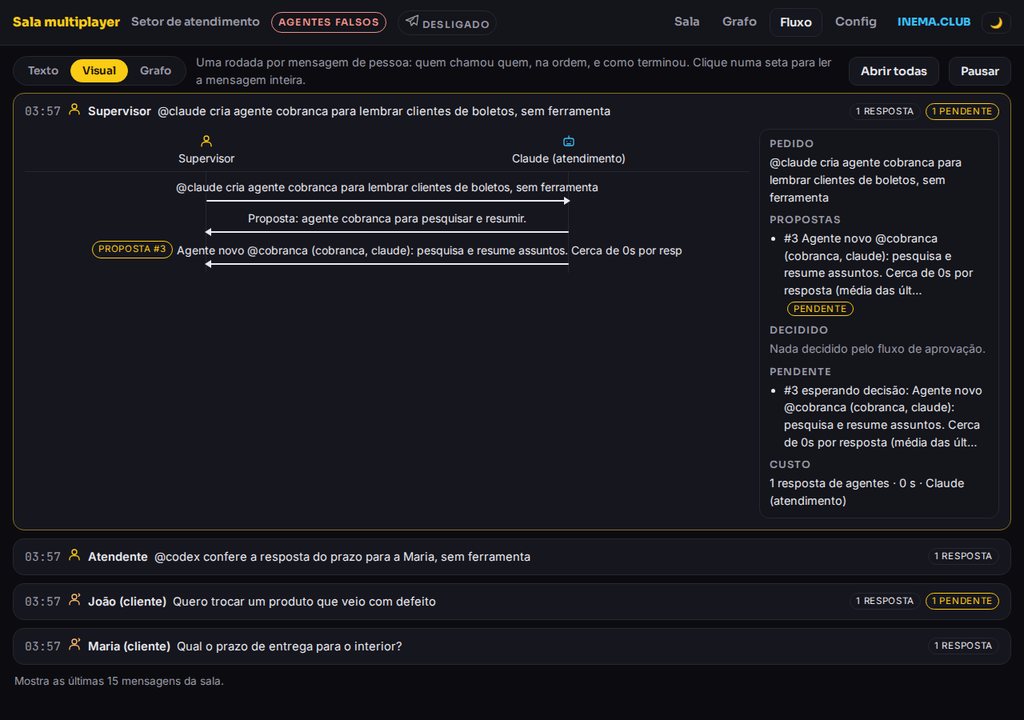This screenshot has width=1024, height=720.
Task: Click '#3 esperando decisão' pending item
Action: tap(882, 416)
